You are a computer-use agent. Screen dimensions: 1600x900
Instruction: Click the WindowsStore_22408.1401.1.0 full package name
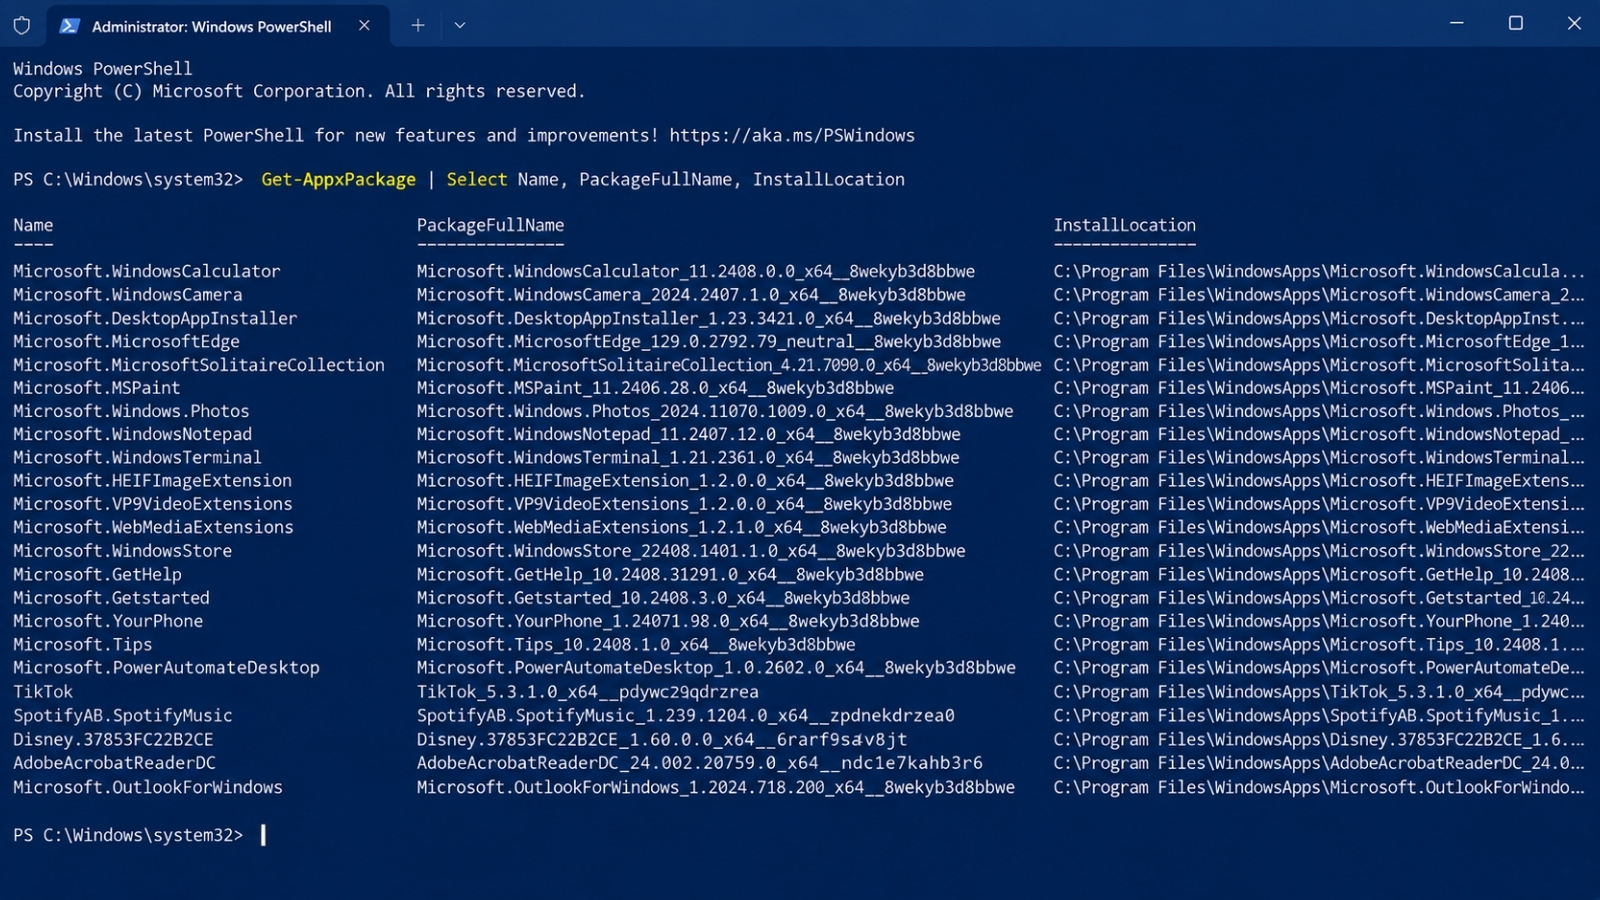(691, 551)
